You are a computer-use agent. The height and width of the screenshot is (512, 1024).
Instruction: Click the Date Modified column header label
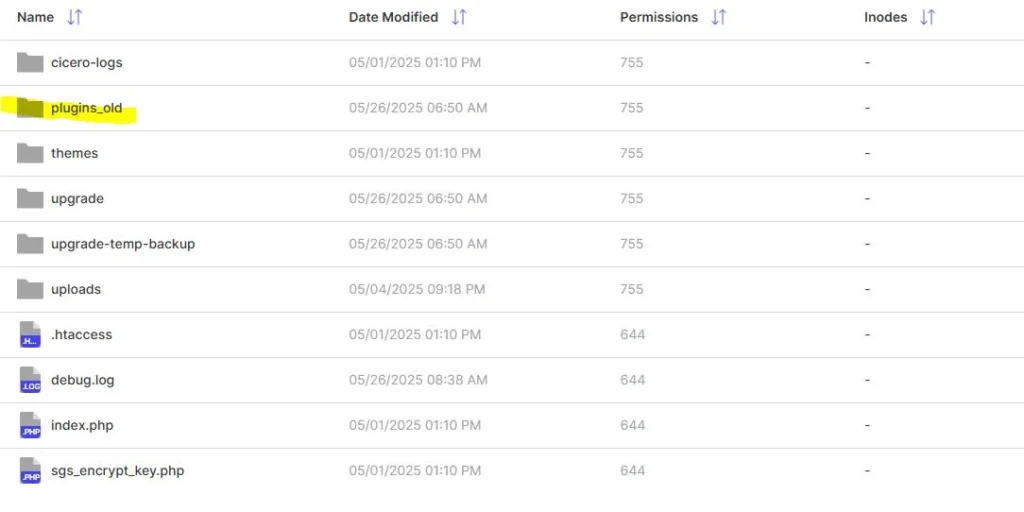click(x=393, y=17)
